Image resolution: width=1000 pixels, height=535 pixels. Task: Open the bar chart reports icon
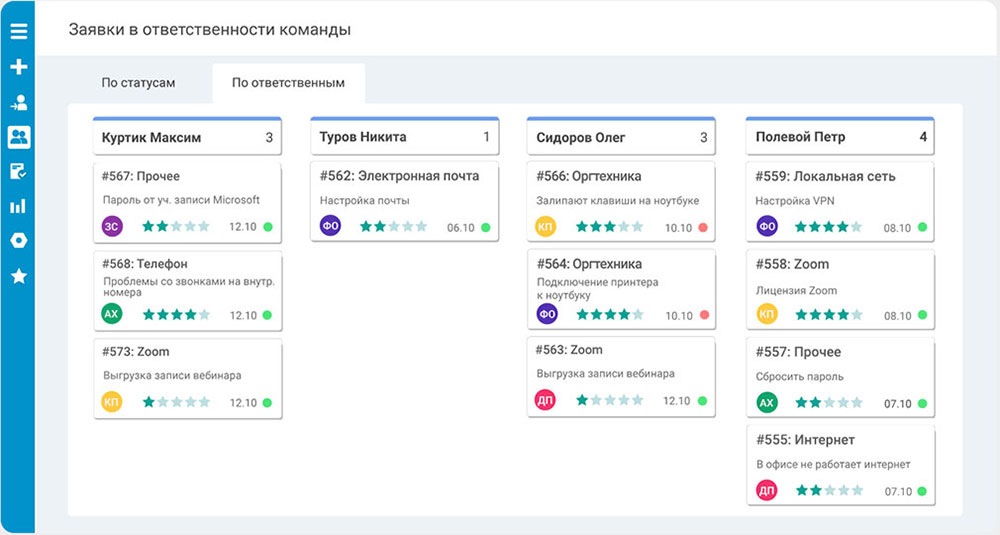click(18, 207)
